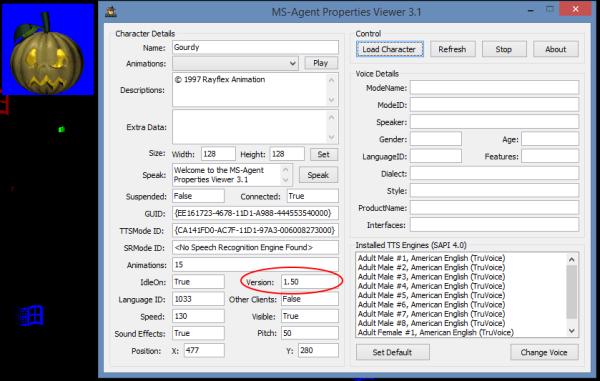
Task: Click the IdleOn field
Action: tap(198, 282)
